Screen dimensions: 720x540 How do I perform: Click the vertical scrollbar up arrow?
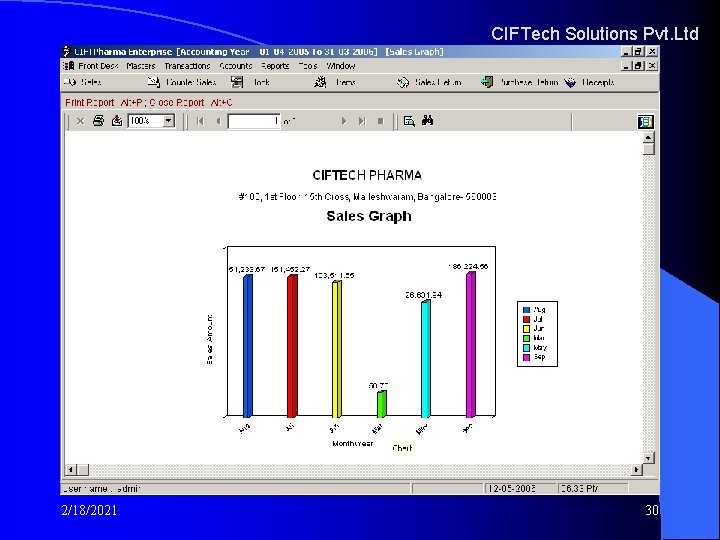pos(648,137)
